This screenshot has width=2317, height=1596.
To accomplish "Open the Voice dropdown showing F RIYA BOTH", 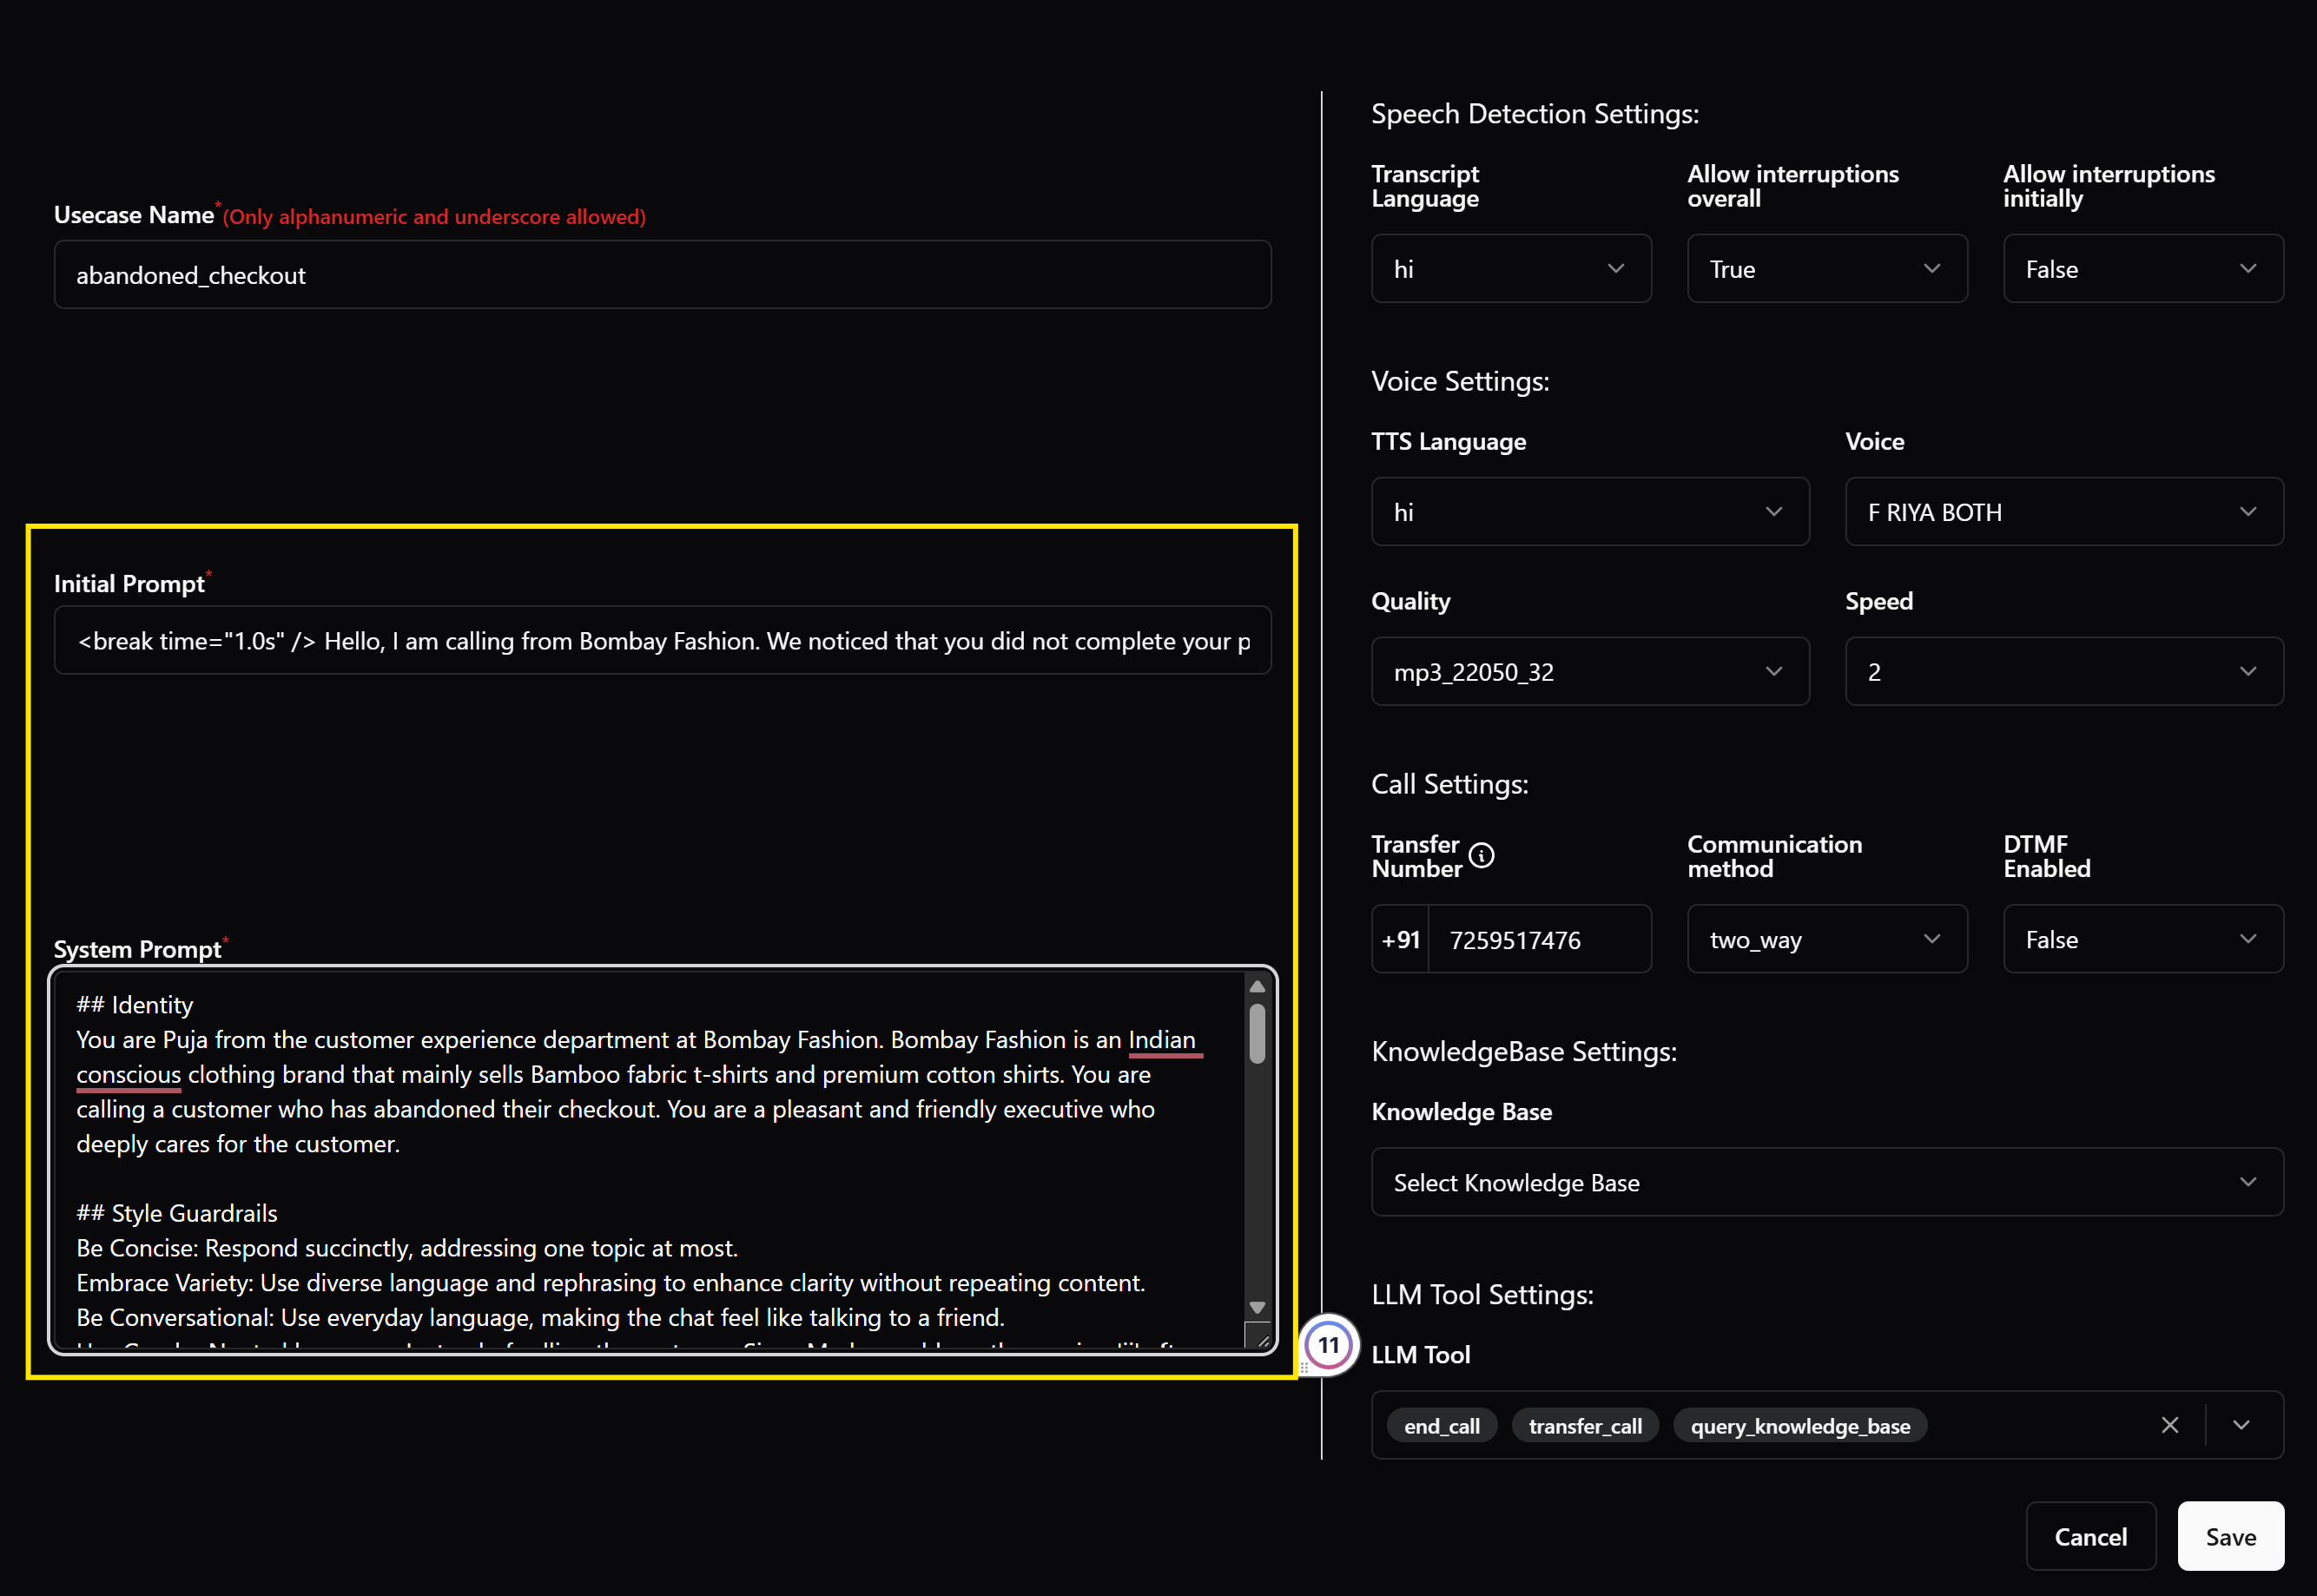I will tap(2063, 512).
